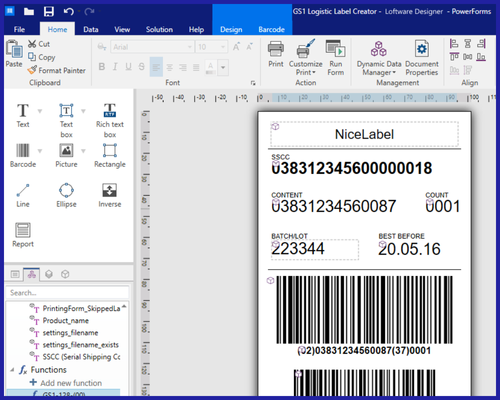Screen dimensions: 500x400
Task: Set text alignment to right
Action: (x=183, y=67)
